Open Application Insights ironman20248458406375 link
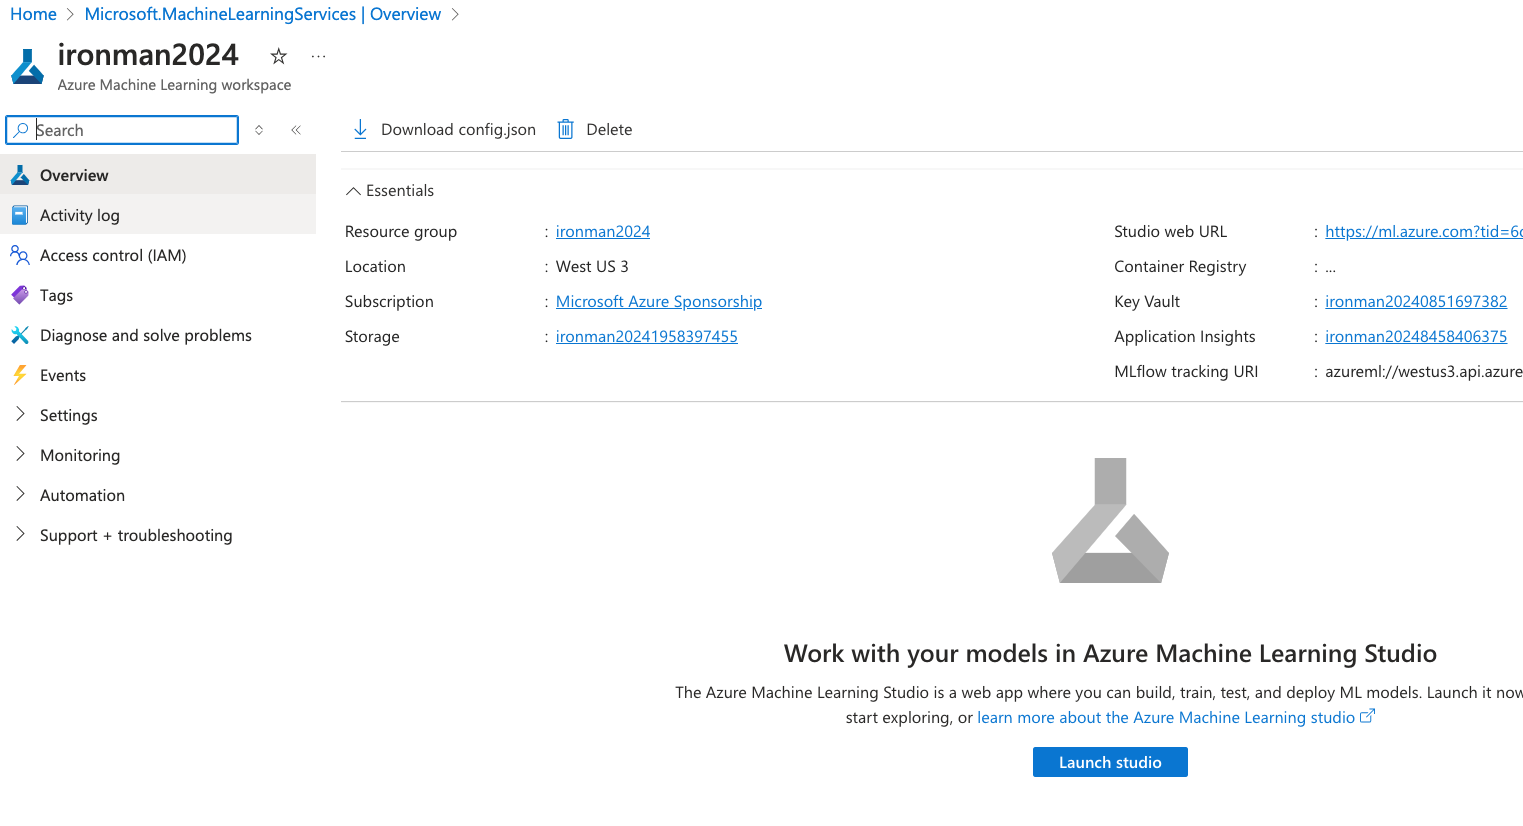The height and width of the screenshot is (826, 1523). coord(1416,336)
